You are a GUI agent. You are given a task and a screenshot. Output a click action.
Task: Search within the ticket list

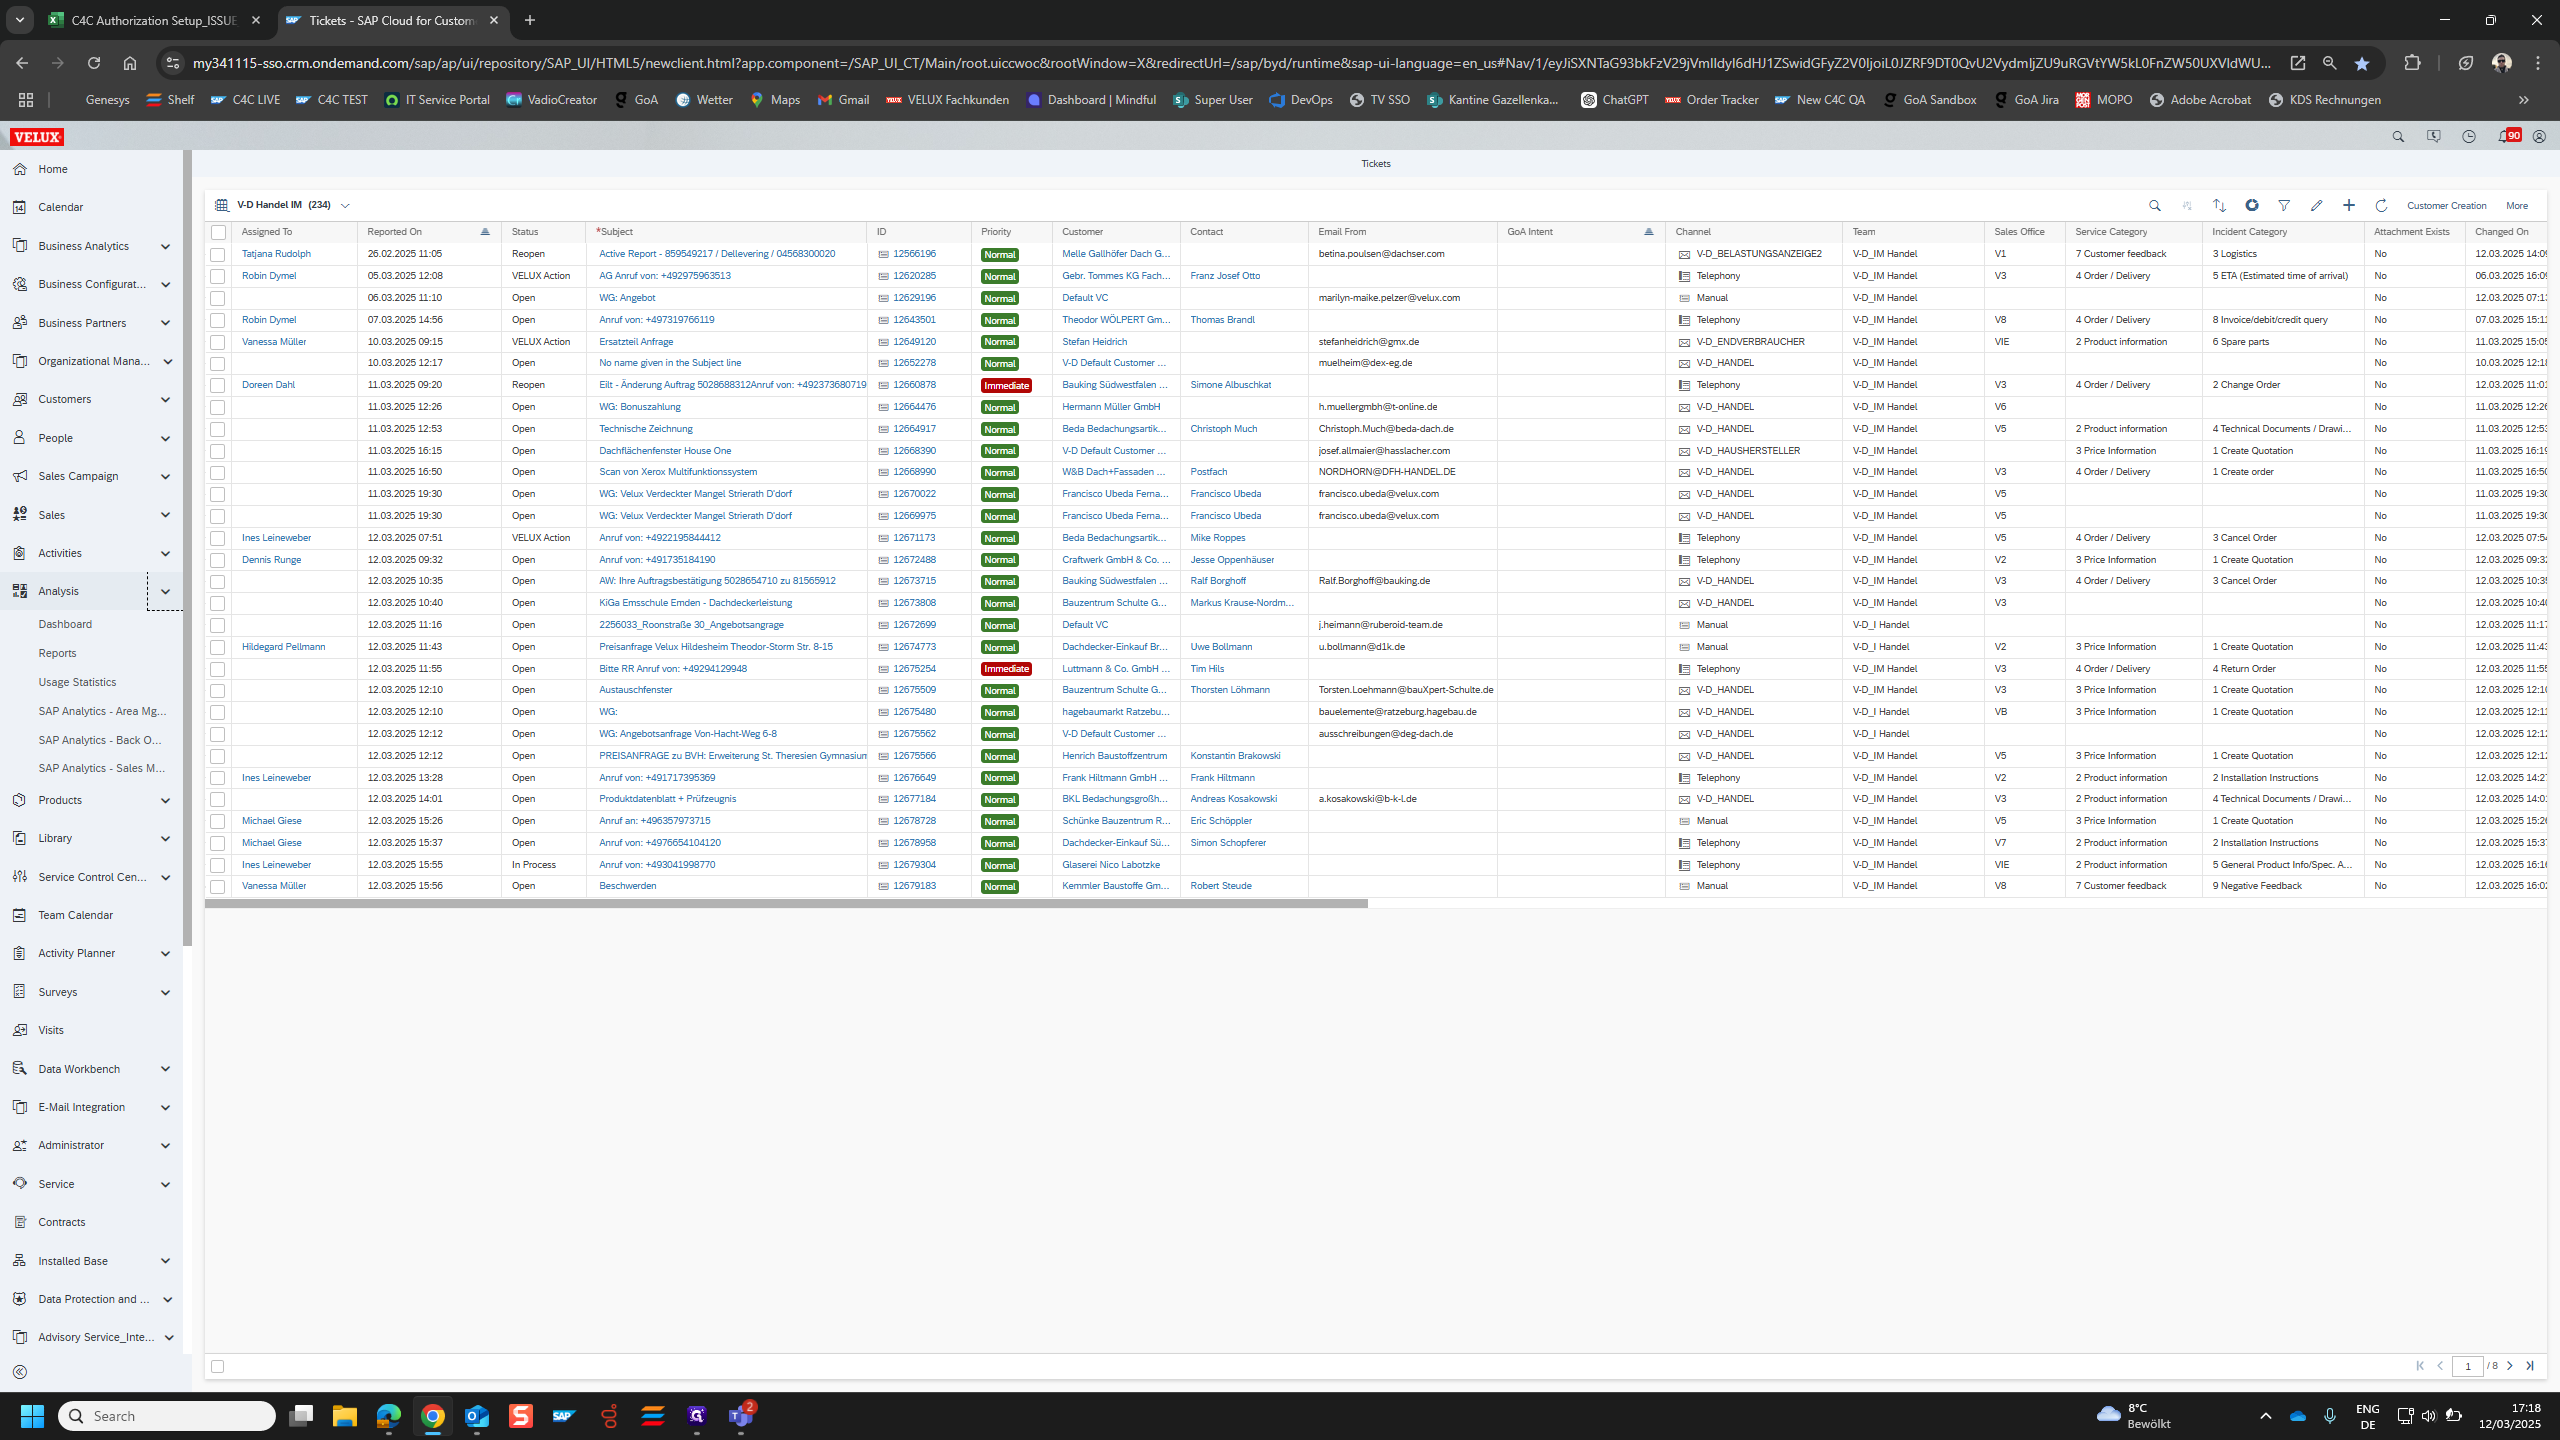click(x=2155, y=205)
